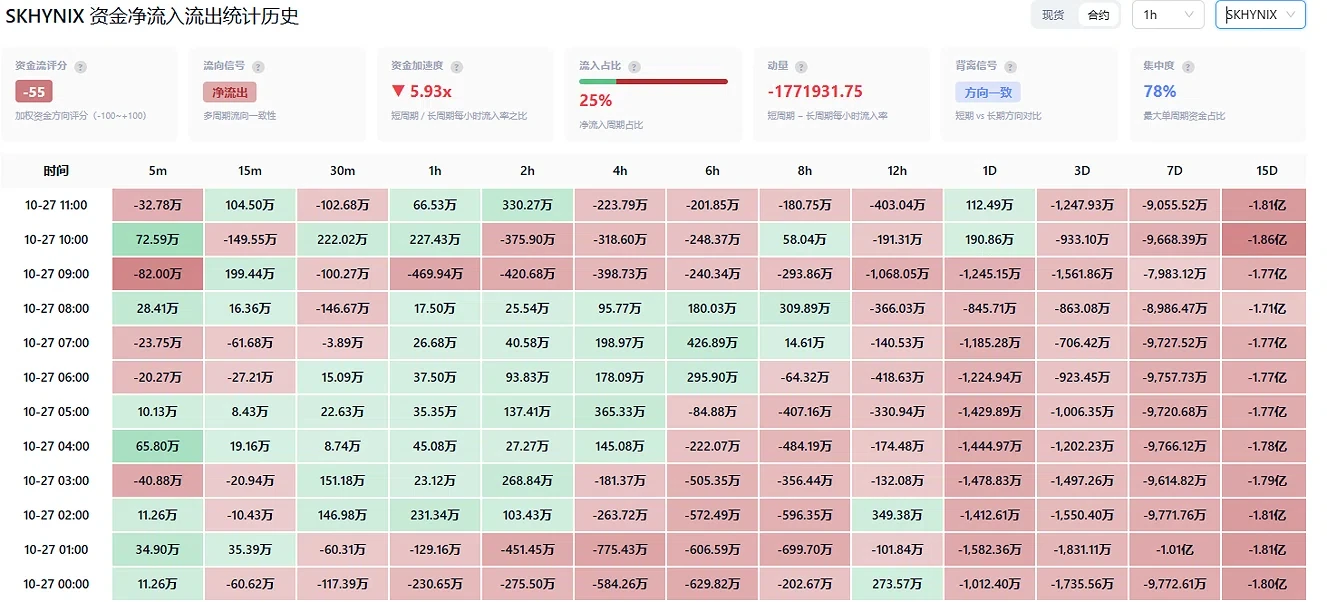This screenshot has height=602, width=1327.
Task: Click the 时间 column header
Action: [x=56, y=171]
